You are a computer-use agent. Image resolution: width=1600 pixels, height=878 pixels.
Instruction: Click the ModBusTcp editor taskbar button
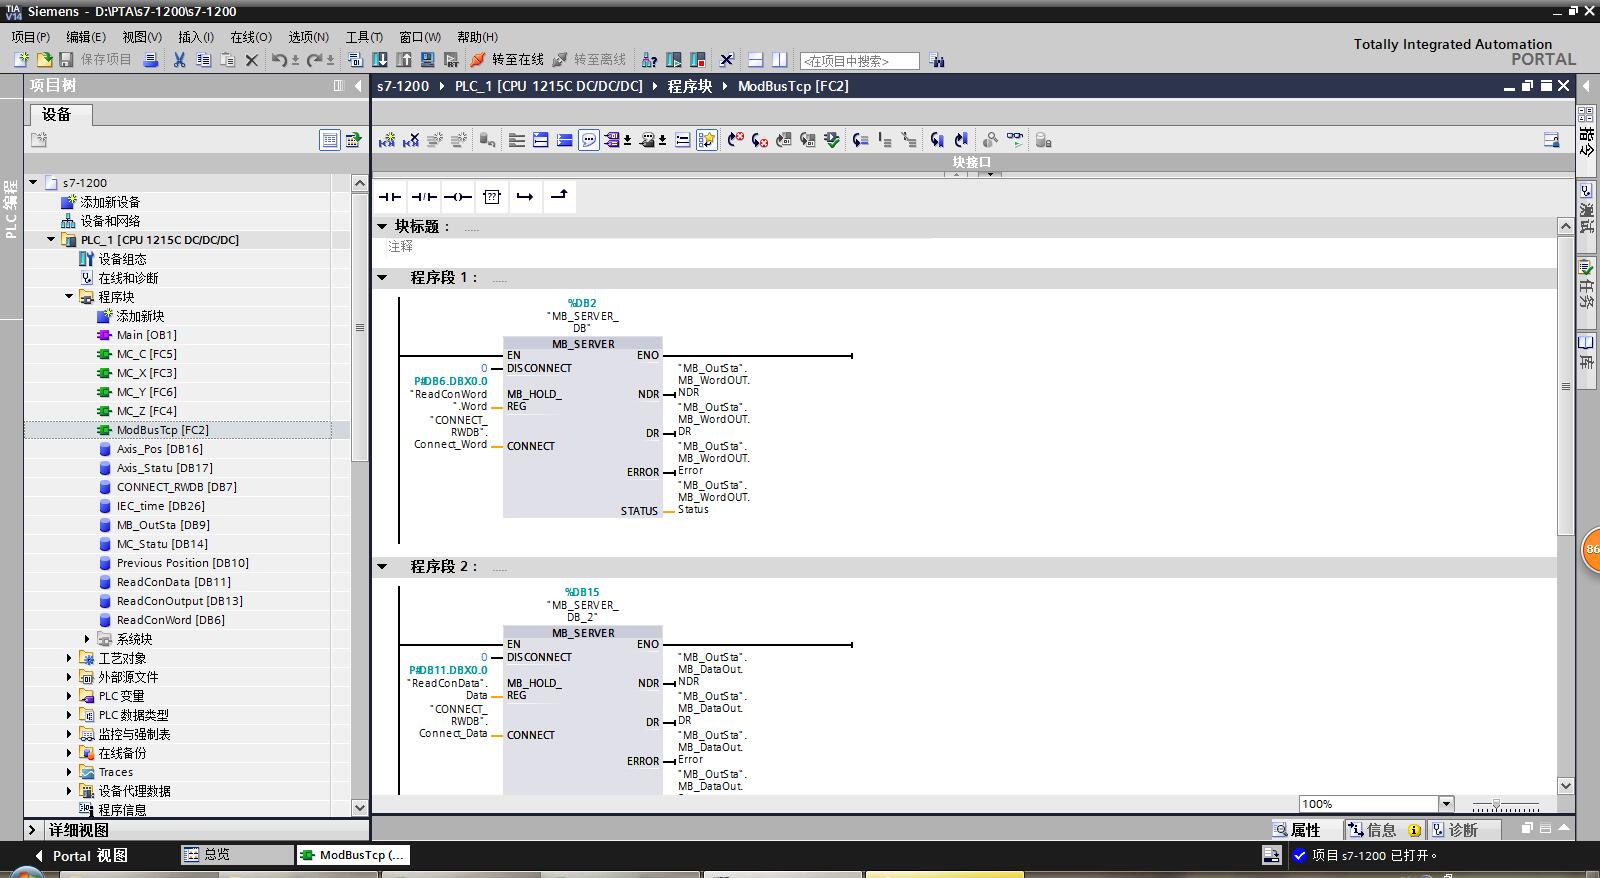(x=353, y=855)
